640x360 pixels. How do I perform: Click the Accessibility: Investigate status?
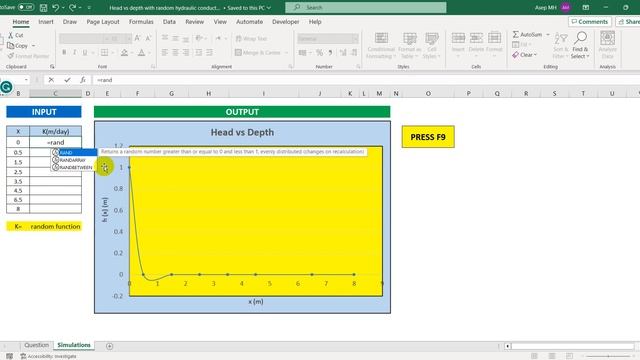coord(48,356)
